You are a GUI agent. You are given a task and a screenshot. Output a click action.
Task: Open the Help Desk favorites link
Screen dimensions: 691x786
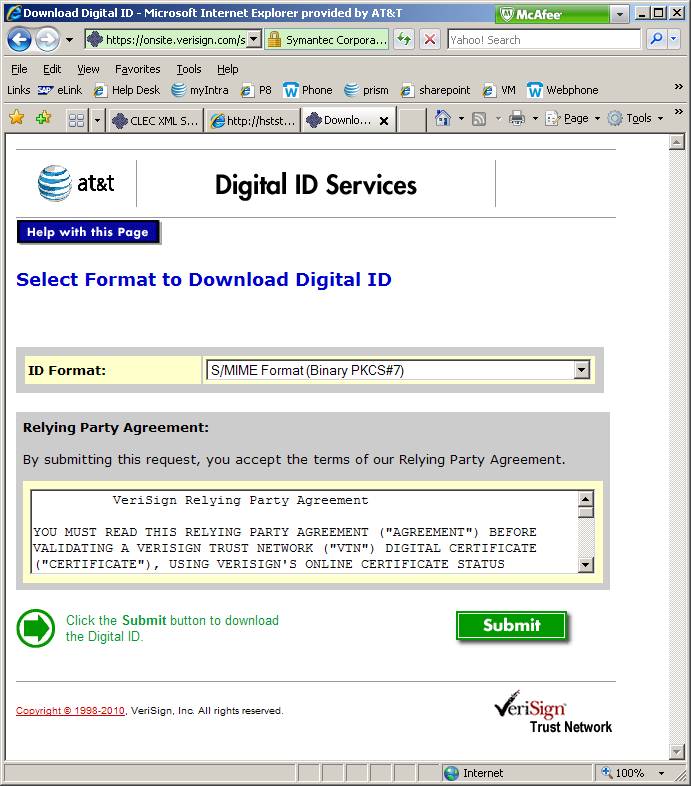point(127,90)
